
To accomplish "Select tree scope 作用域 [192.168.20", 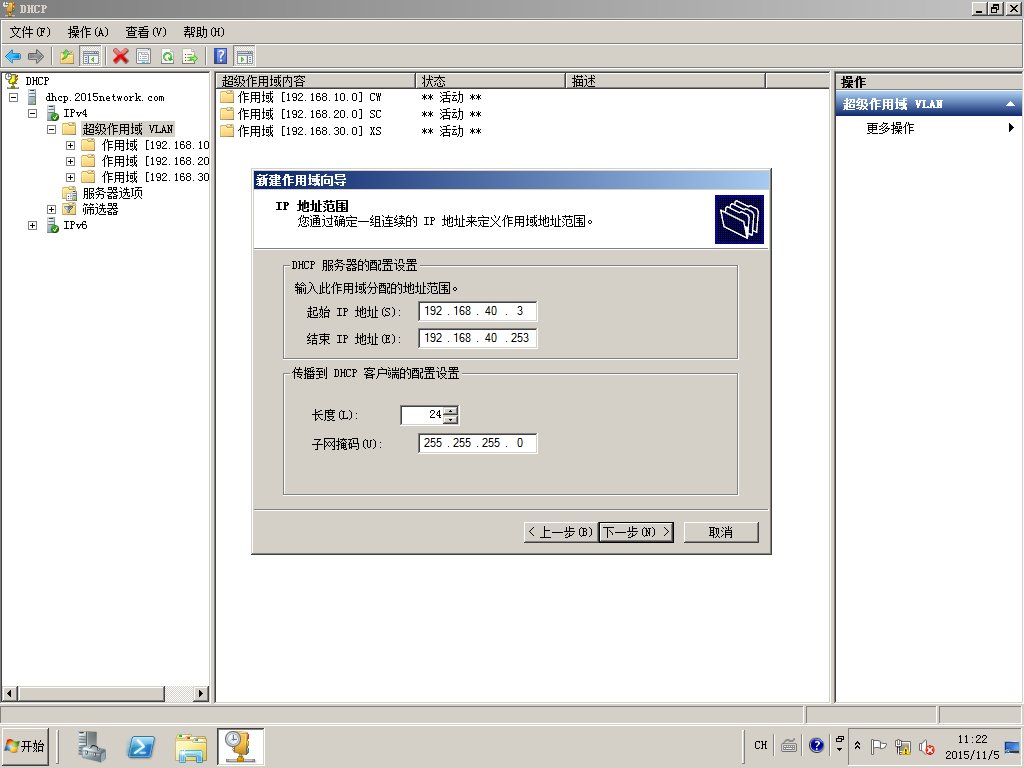I will pos(155,161).
